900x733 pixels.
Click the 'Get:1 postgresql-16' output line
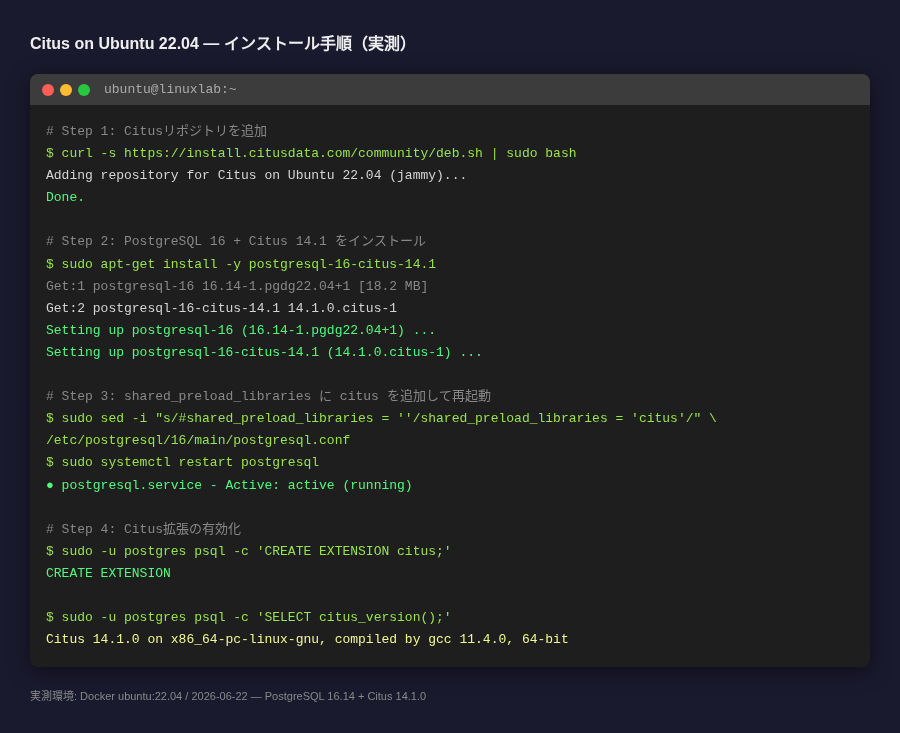pos(236,286)
